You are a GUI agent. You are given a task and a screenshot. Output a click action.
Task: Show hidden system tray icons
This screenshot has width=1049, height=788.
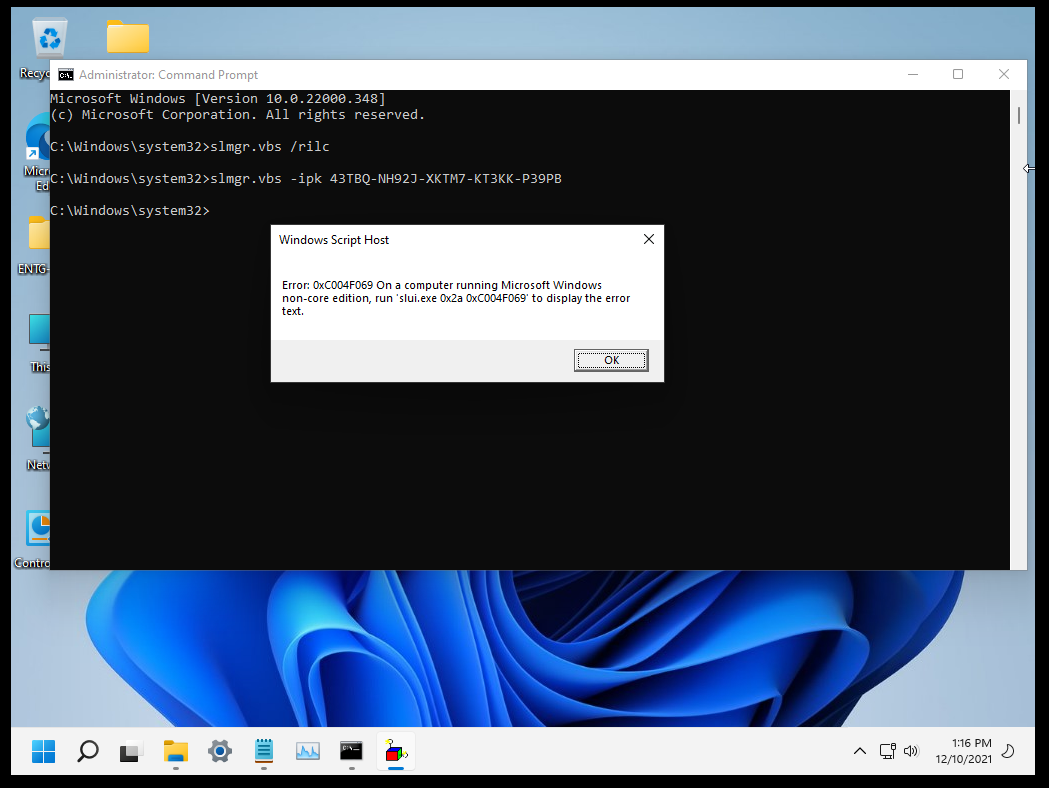tap(860, 751)
